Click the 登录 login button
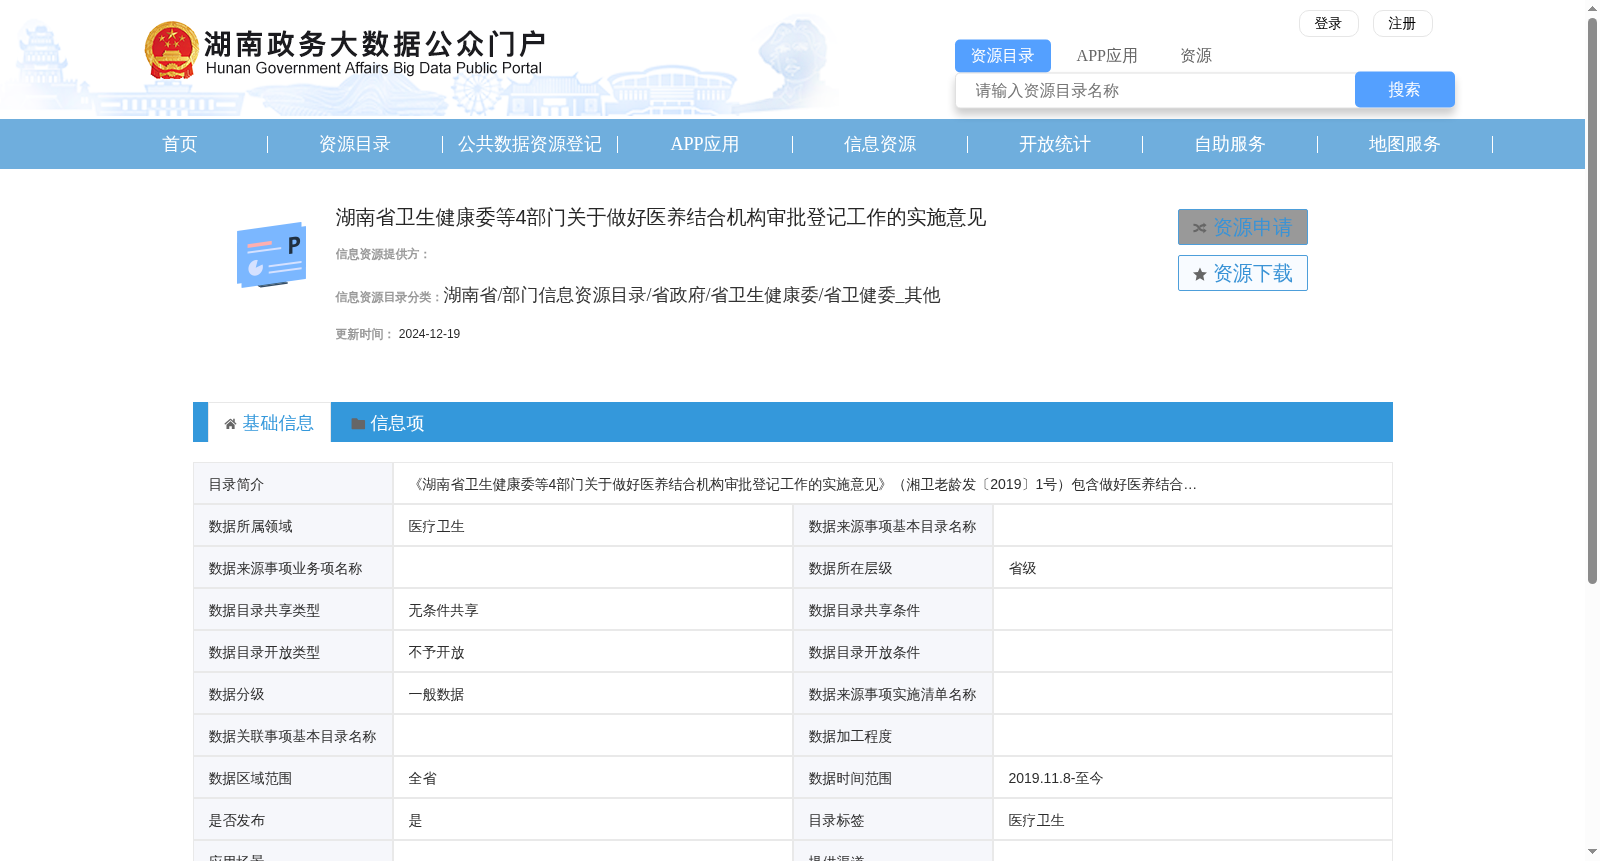 point(1328,23)
